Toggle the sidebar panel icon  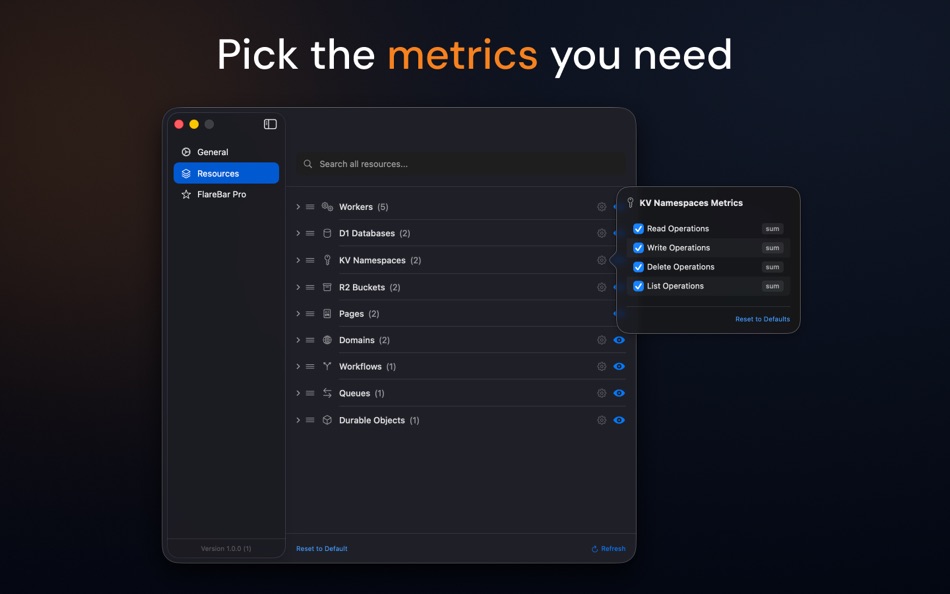(x=270, y=124)
